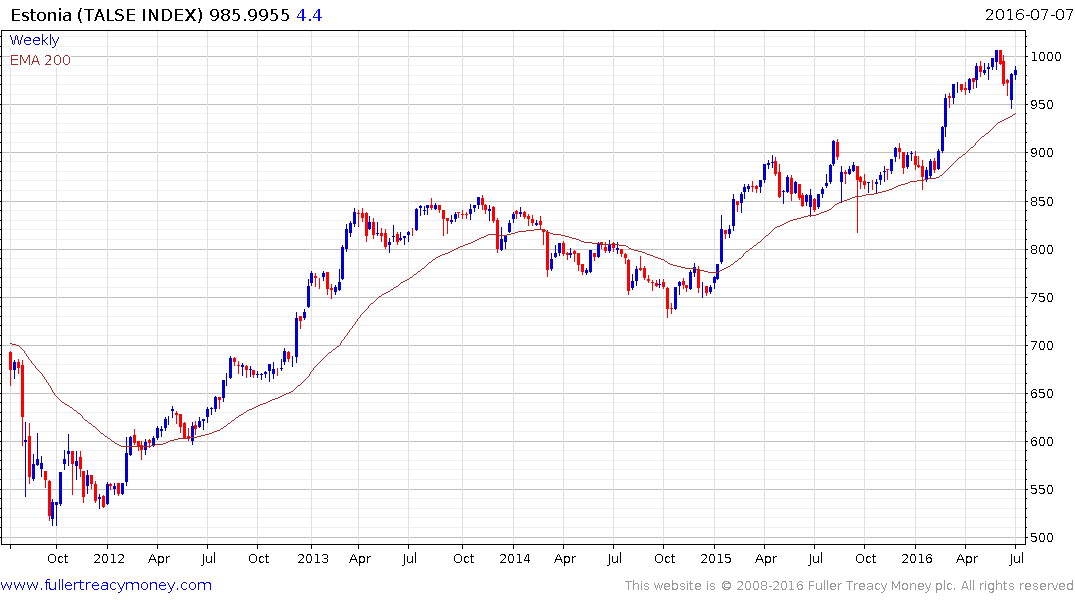Click the 1000 price axis label

(x=1046, y=56)
